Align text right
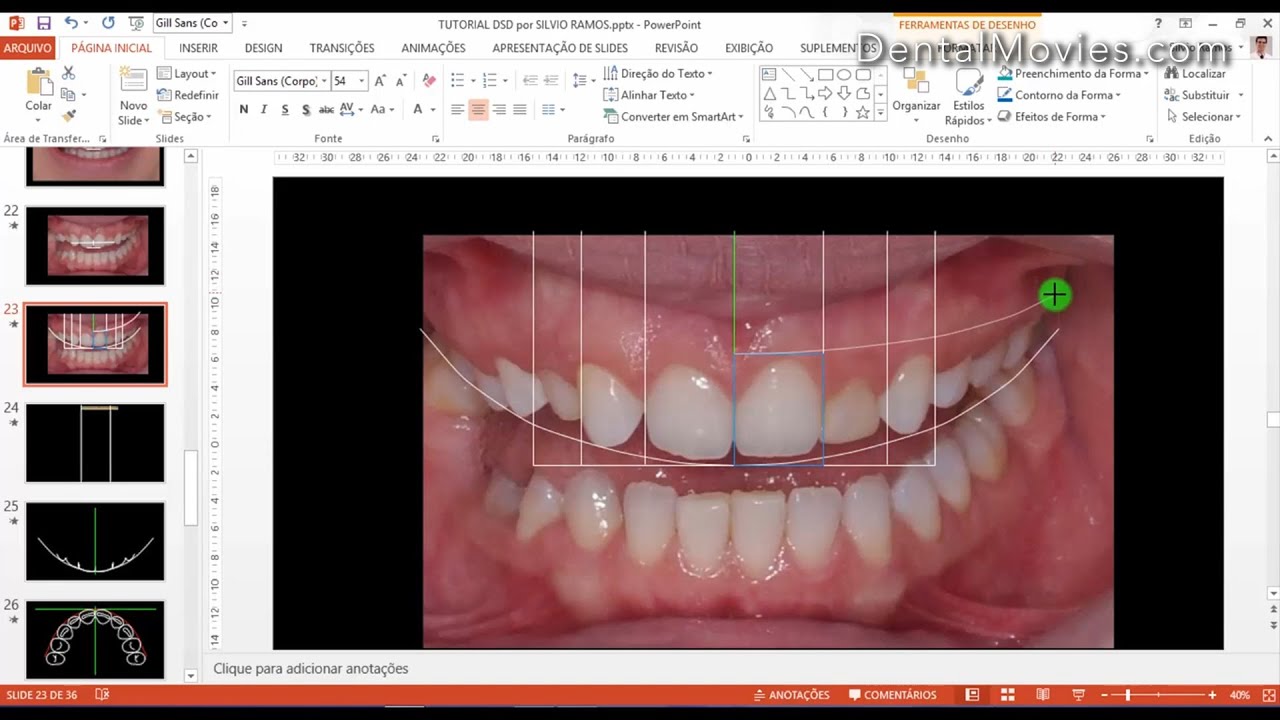Screen dimensions: 1280x720 tap(499, 109)
